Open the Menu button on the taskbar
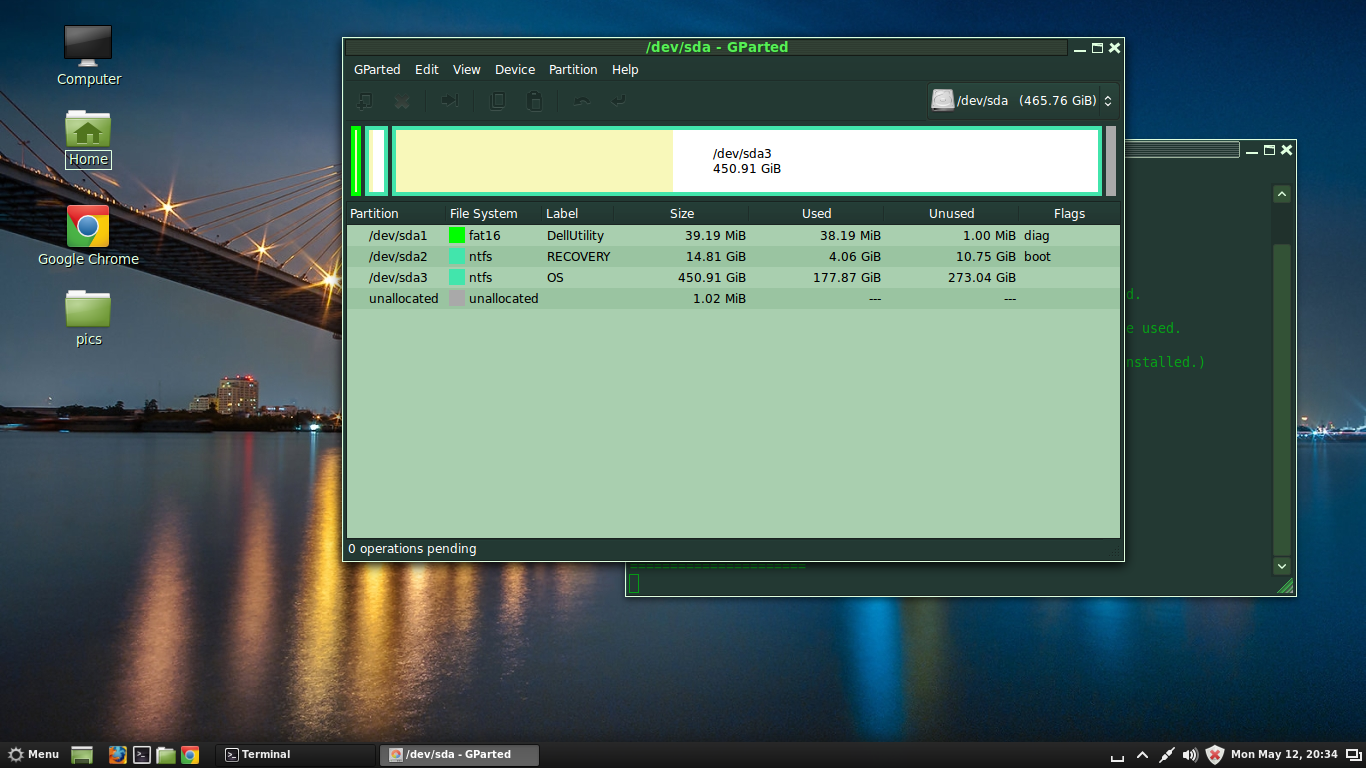The width and height of the screenshot is (1366, 768). point(34,755)
